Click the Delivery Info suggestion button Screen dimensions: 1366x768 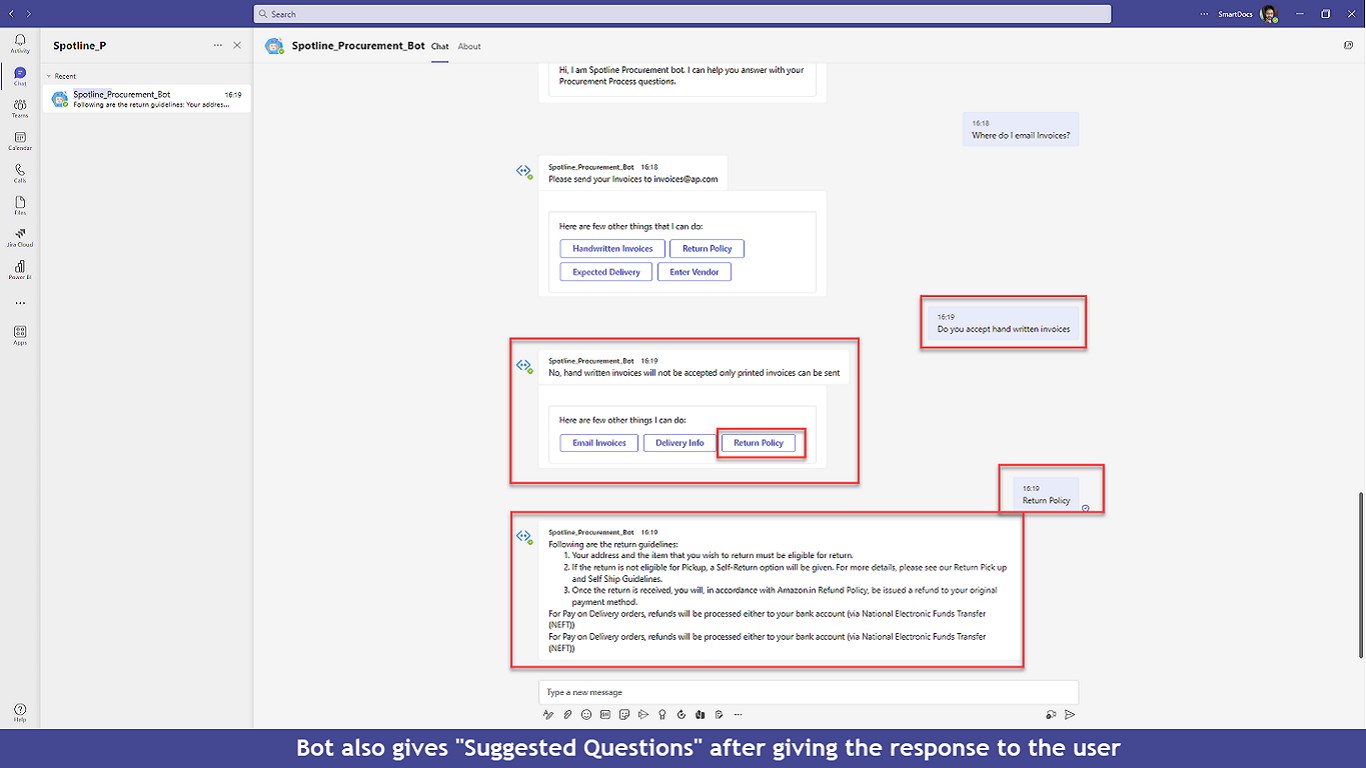click(x=680, y=443)
